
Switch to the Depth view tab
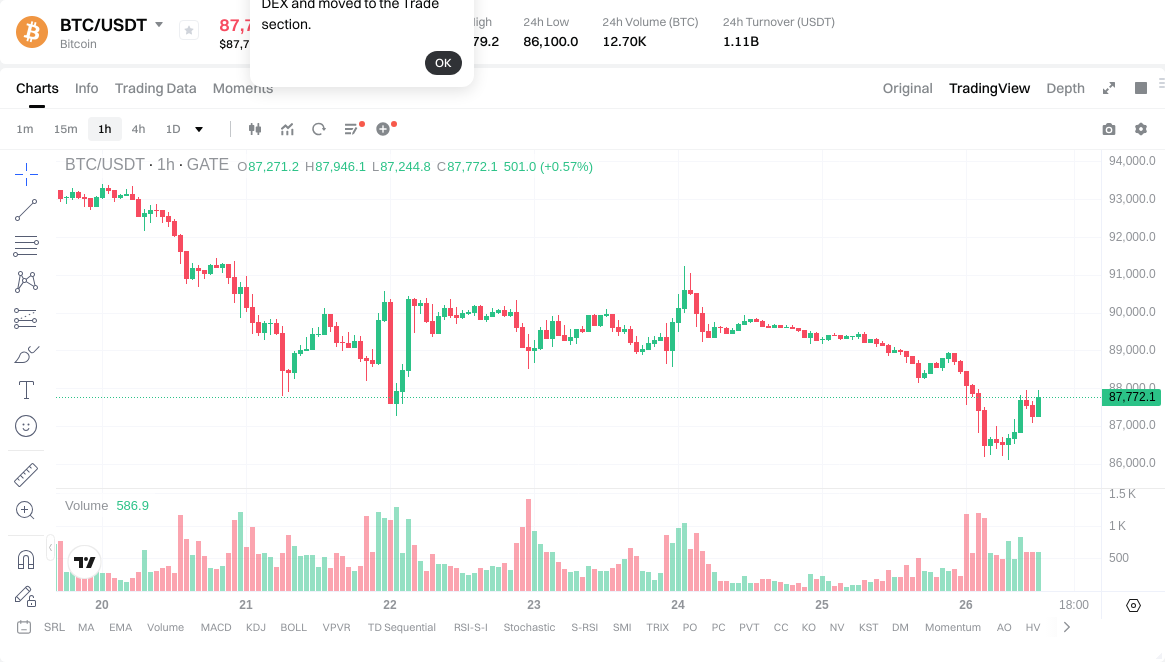[1065, 88]
